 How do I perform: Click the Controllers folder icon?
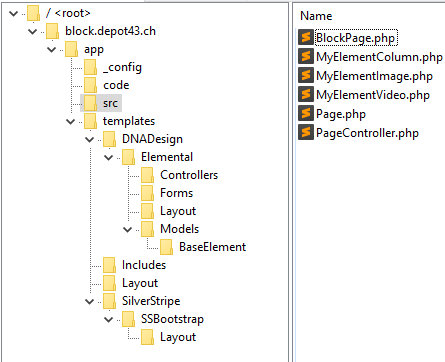pos(148,175)
